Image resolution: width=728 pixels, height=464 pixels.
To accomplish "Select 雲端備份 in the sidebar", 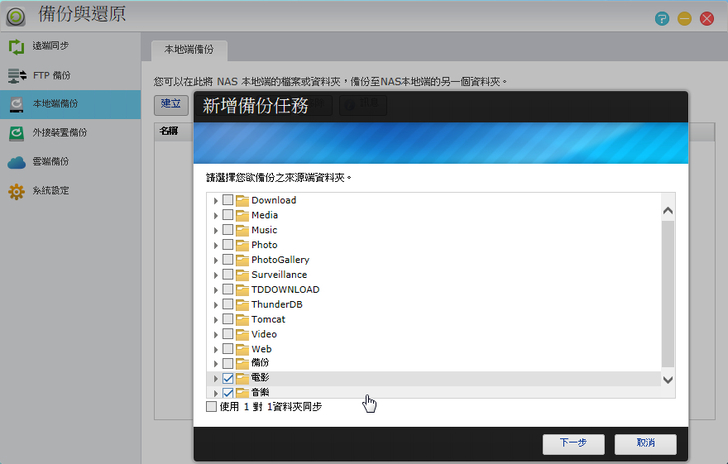I will pos(70,162).
